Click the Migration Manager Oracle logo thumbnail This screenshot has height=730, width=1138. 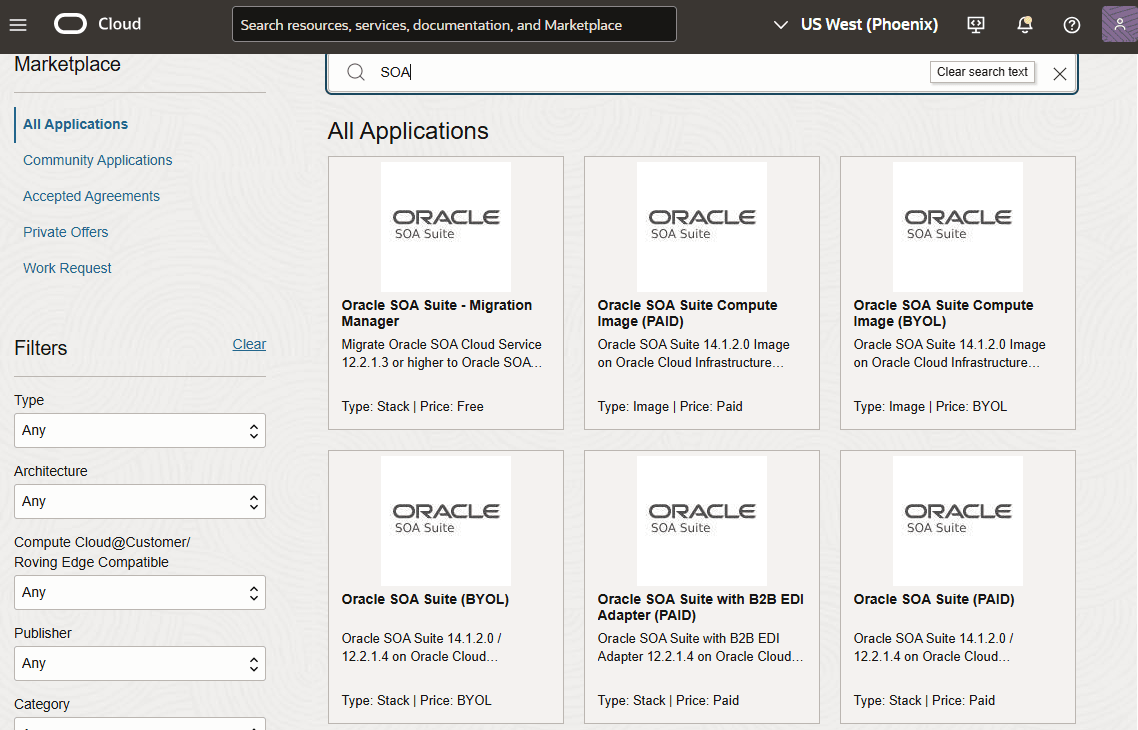[x=446, y=226]
